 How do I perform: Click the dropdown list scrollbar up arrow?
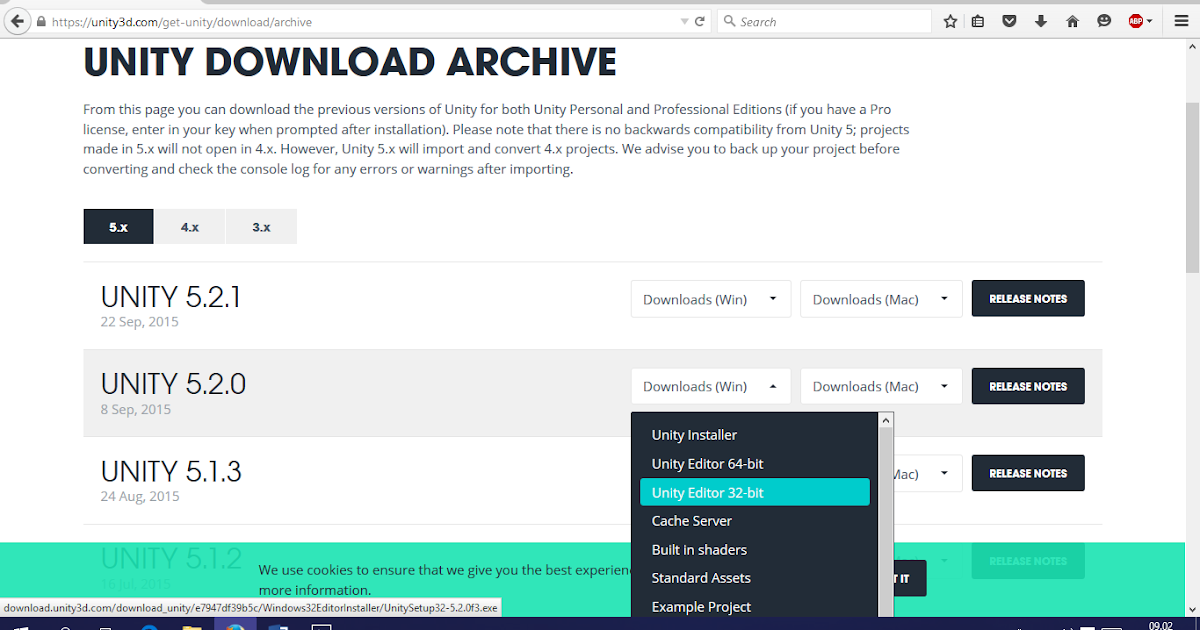[885, 421]
